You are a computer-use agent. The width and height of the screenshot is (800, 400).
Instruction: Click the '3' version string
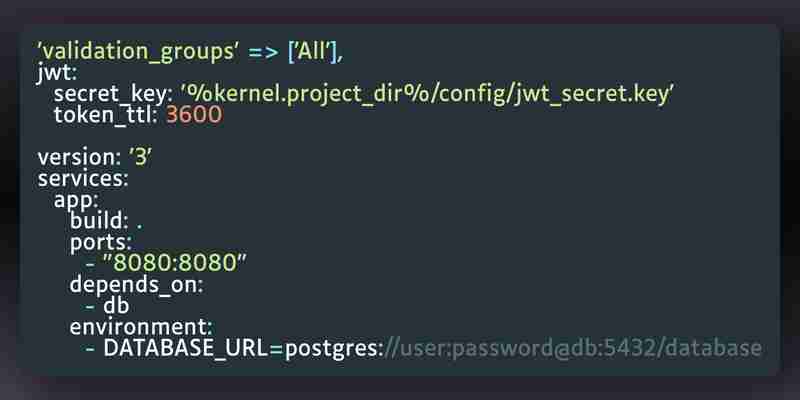pos(140,157)
